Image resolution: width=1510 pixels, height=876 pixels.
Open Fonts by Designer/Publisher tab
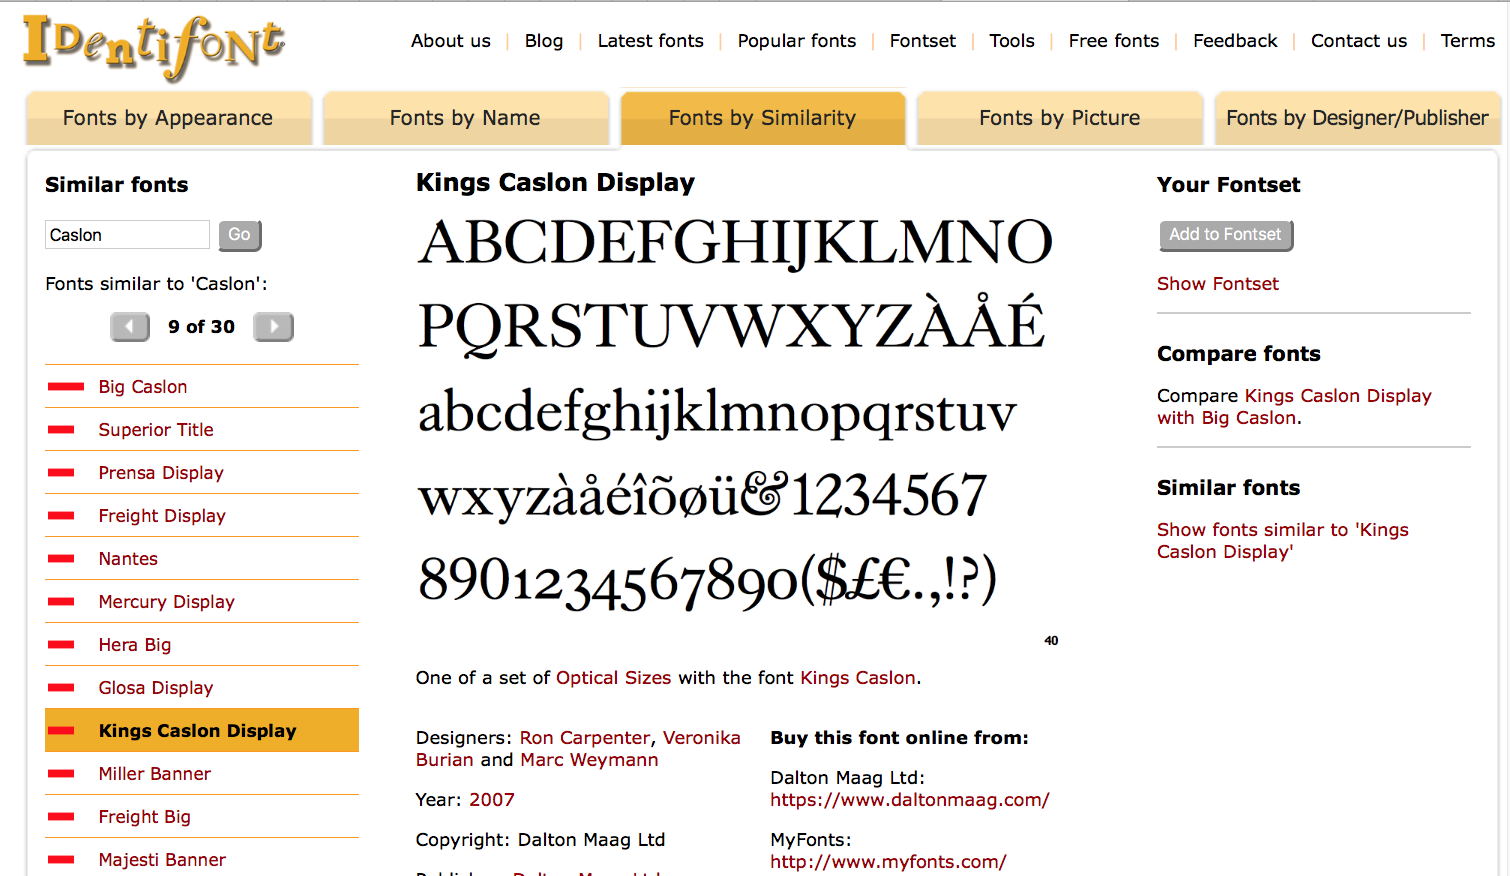(1357, 118)
